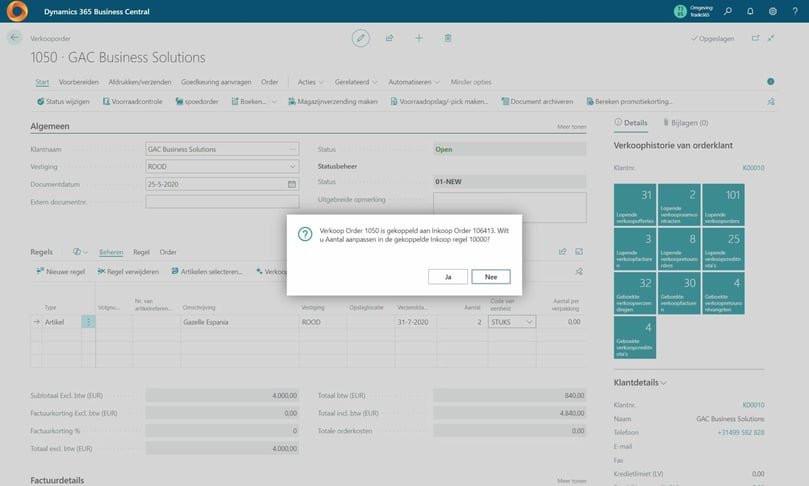Click Gazelle Espania description cell
The height and width of the screenshot is (486, 809).
click(239, 322)
